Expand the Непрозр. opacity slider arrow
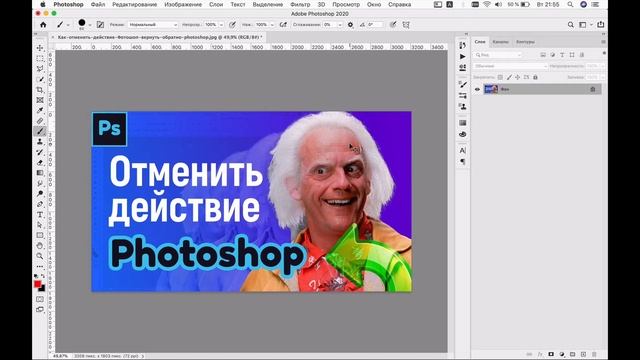The width and height of the screenshot is (640, 360). pos(221,25)
